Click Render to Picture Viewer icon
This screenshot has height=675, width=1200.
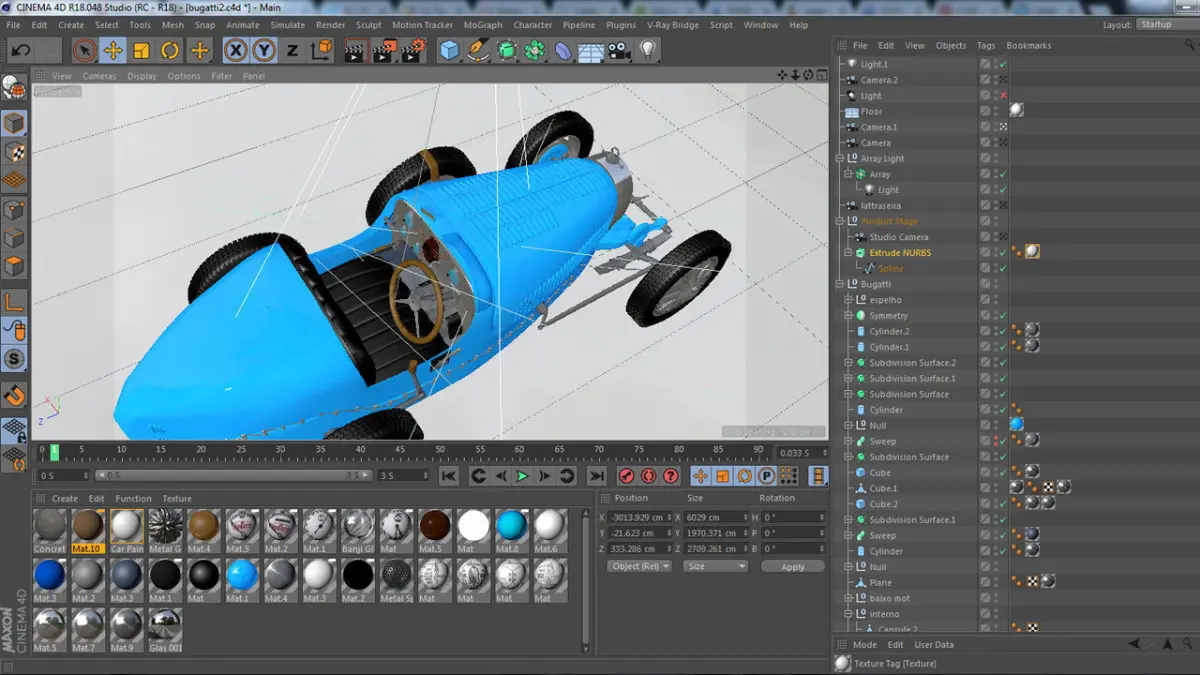pyautogui.click(x=384, y=49)
